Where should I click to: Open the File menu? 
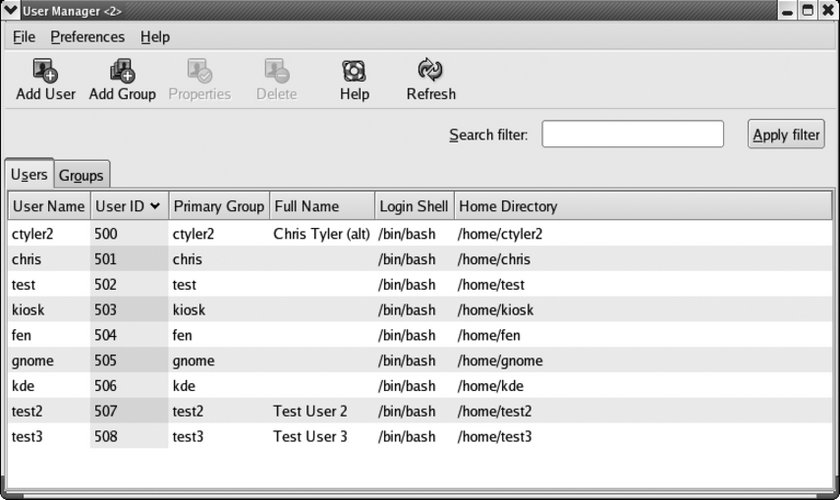pos(24,37)
